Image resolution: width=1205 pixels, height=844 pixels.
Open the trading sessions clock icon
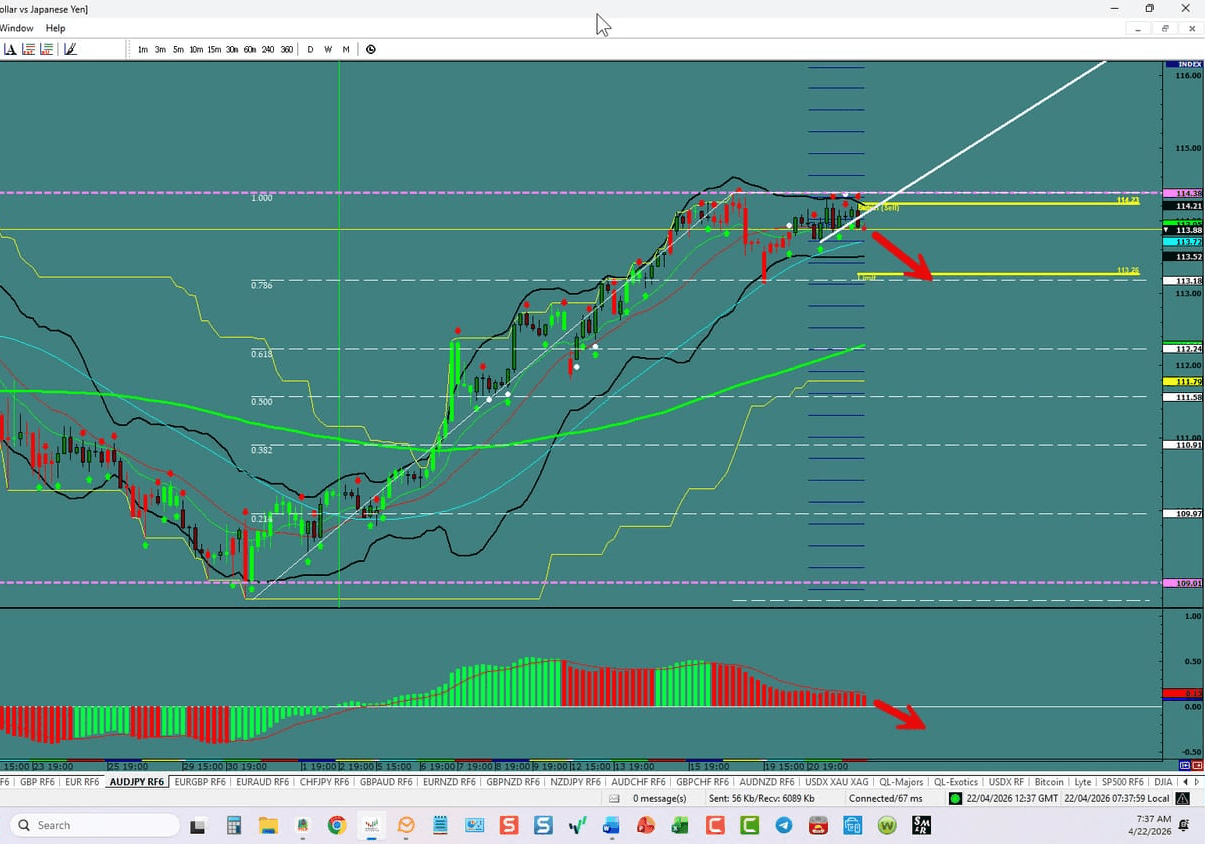(370, 49)
